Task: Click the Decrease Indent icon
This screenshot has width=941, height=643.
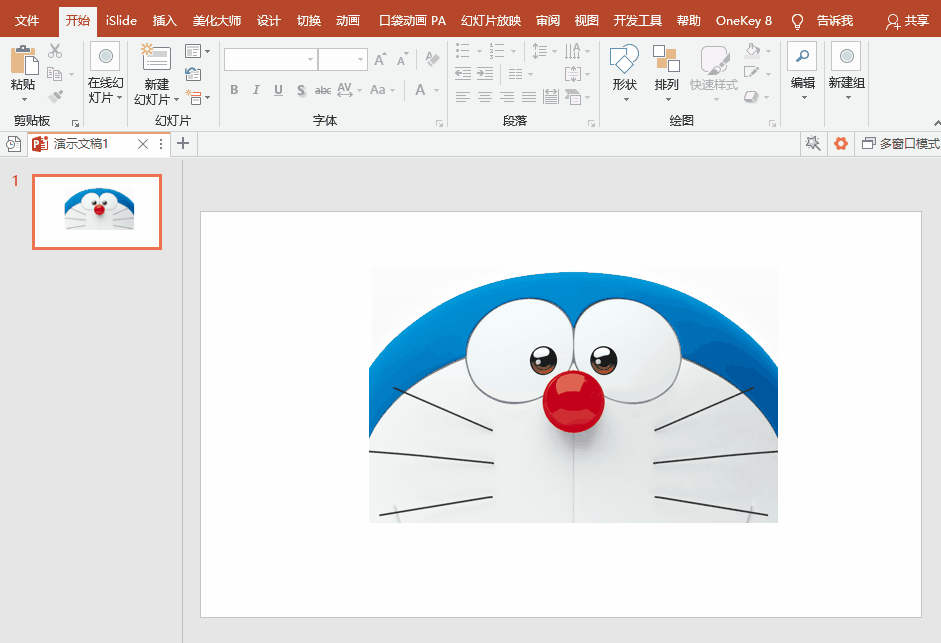Action: coord(463,74)
